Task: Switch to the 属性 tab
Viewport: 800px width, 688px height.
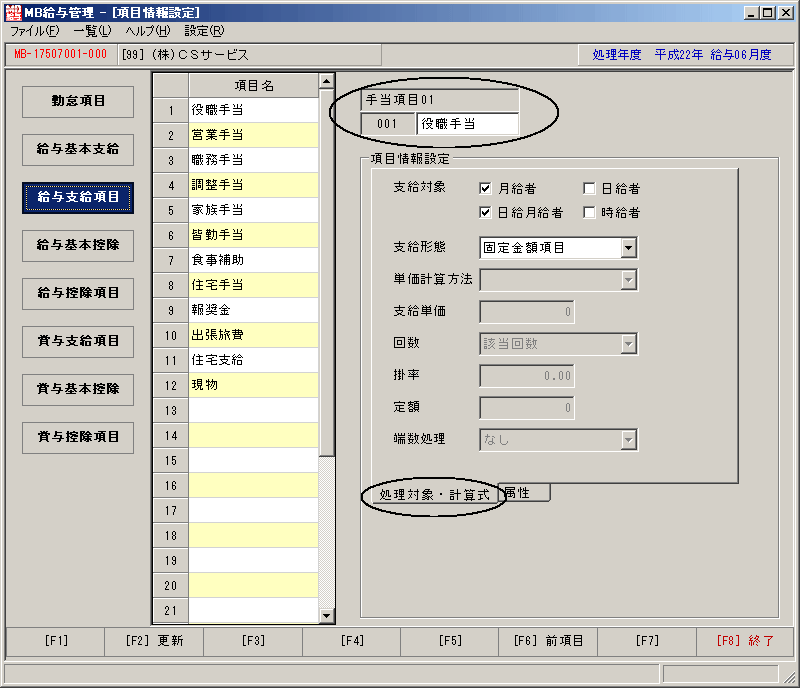Action: click(524, 493)
